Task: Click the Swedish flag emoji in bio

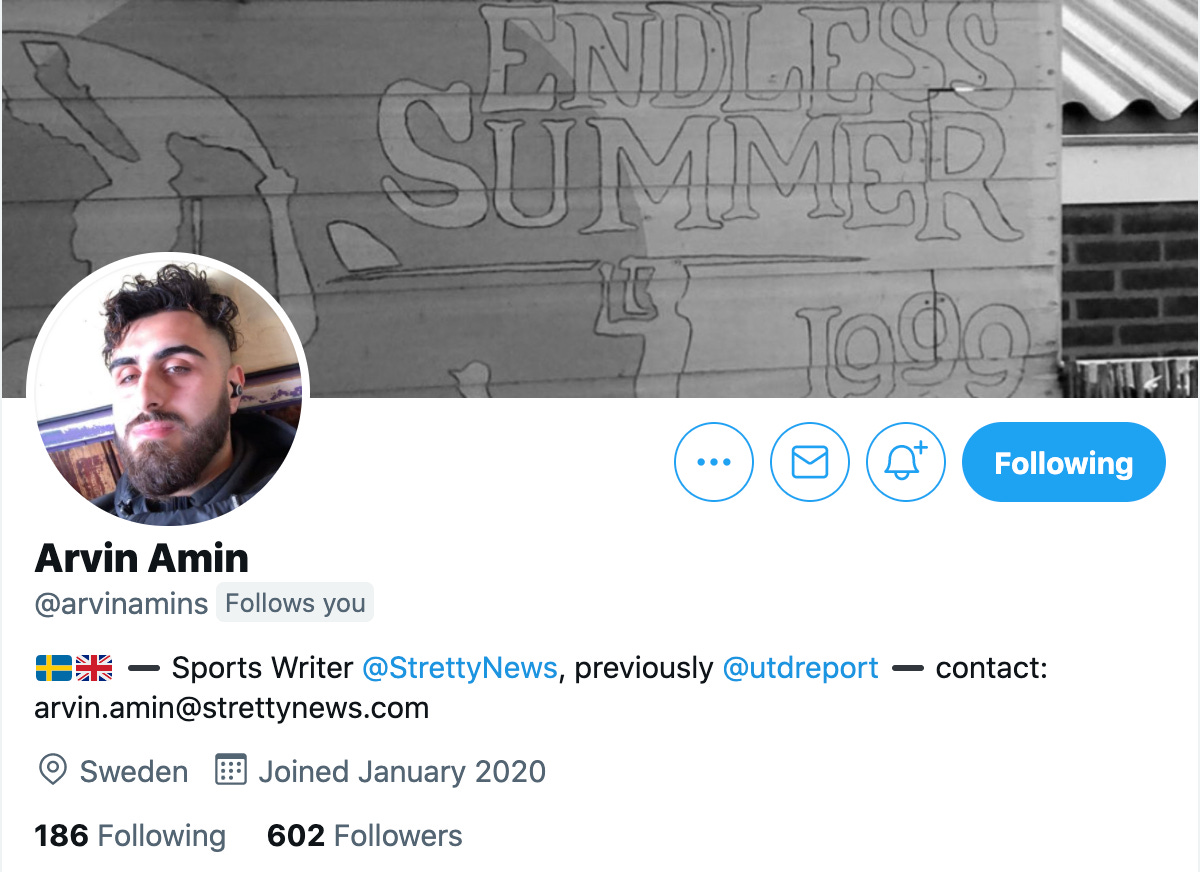Action: tap(54, 668)
